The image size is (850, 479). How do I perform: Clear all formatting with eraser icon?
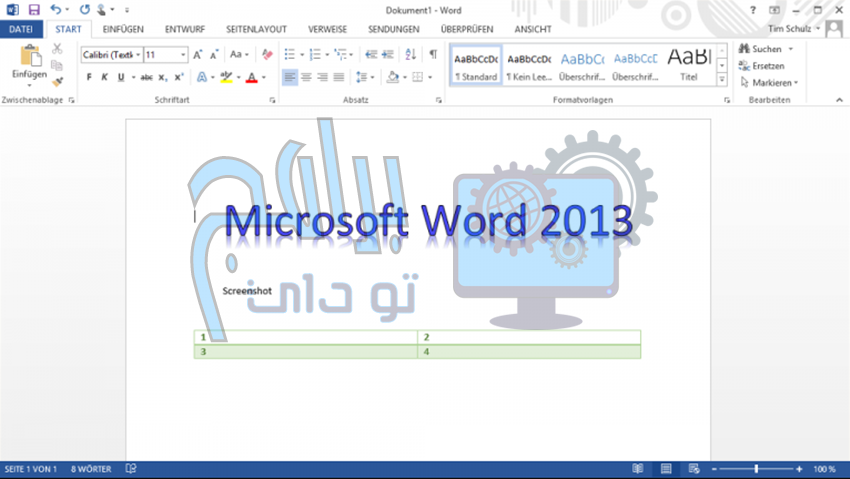coord(267,54)
